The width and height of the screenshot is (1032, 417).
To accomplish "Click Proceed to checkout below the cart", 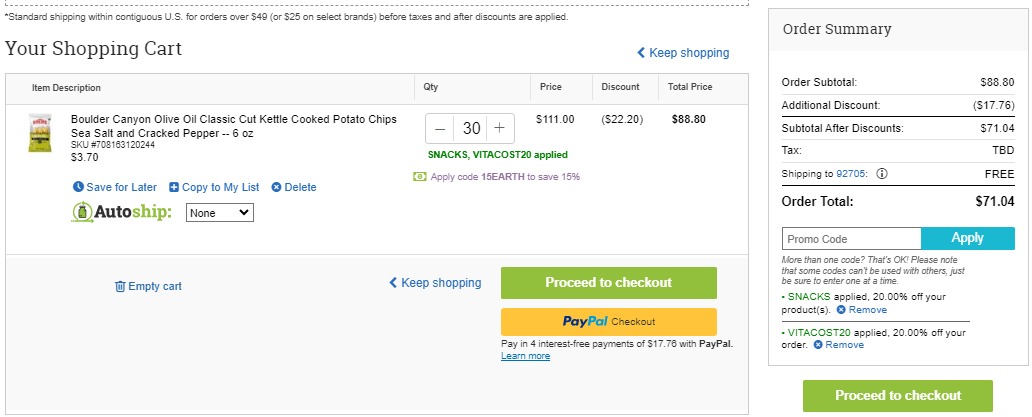I will pos(609,283).
